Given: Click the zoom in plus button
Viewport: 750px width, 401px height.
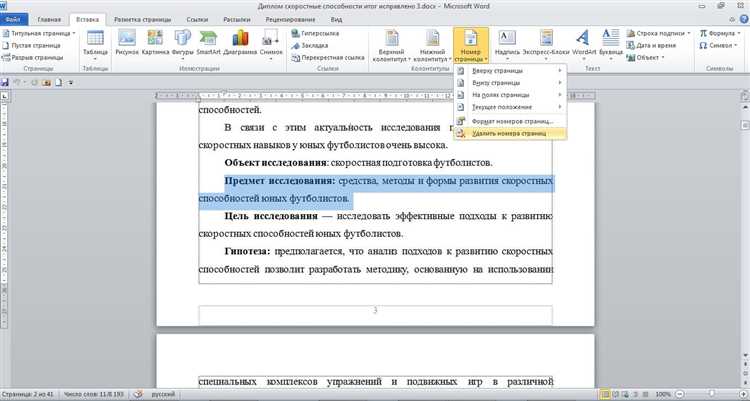Looking at the screenshot, I should pos(742,395).
